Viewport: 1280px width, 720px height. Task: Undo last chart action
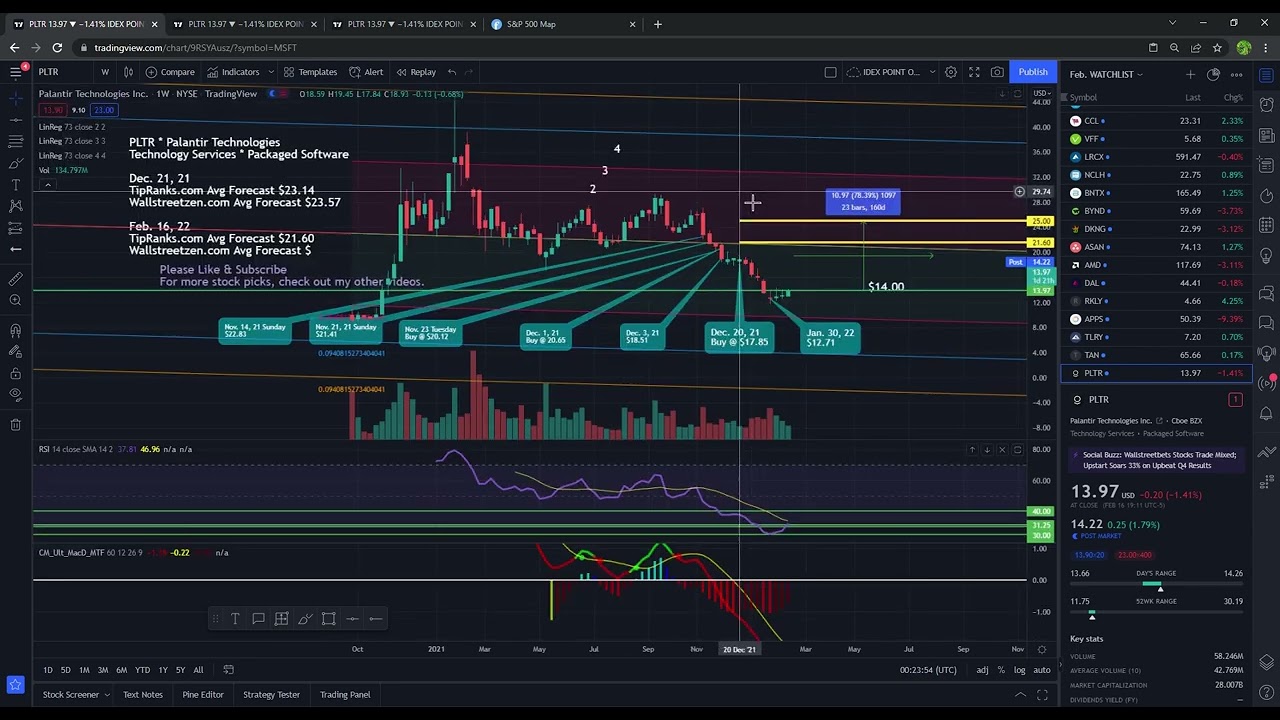coord(452,72)
